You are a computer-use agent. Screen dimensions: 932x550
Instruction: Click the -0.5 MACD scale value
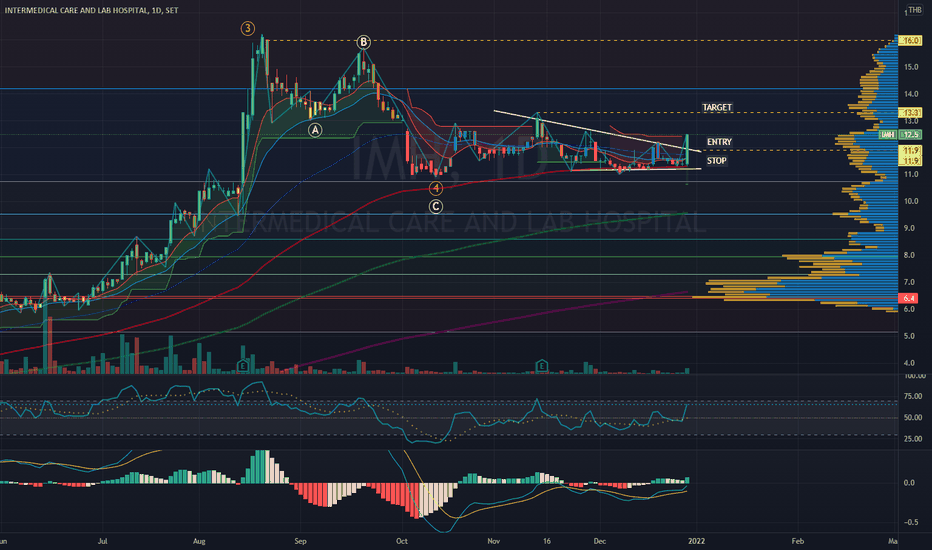point(911,522)
